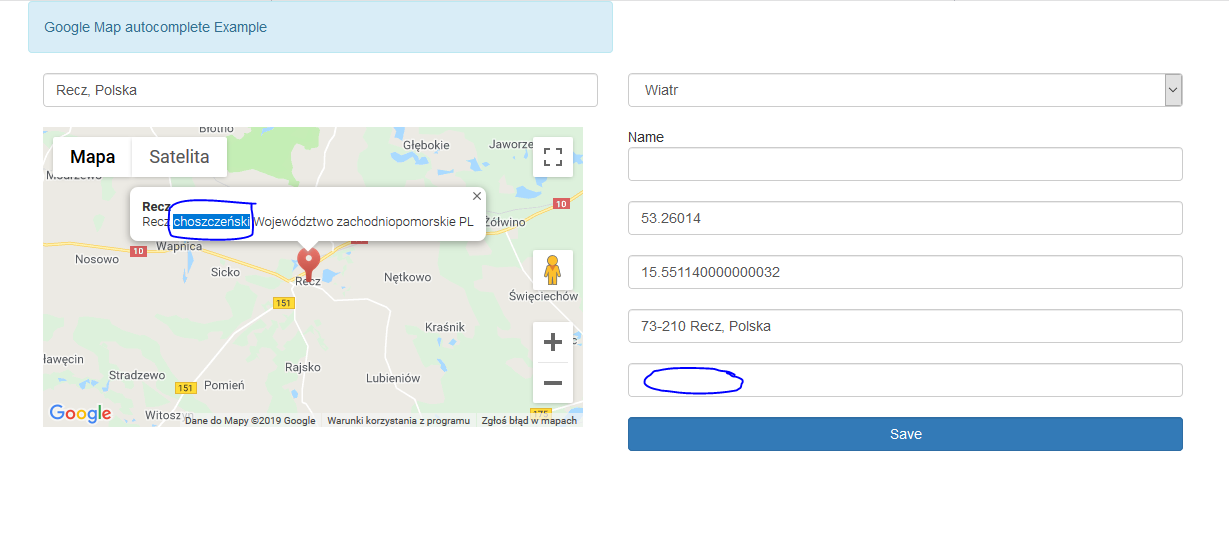Click the Name input field

point(905,164)
